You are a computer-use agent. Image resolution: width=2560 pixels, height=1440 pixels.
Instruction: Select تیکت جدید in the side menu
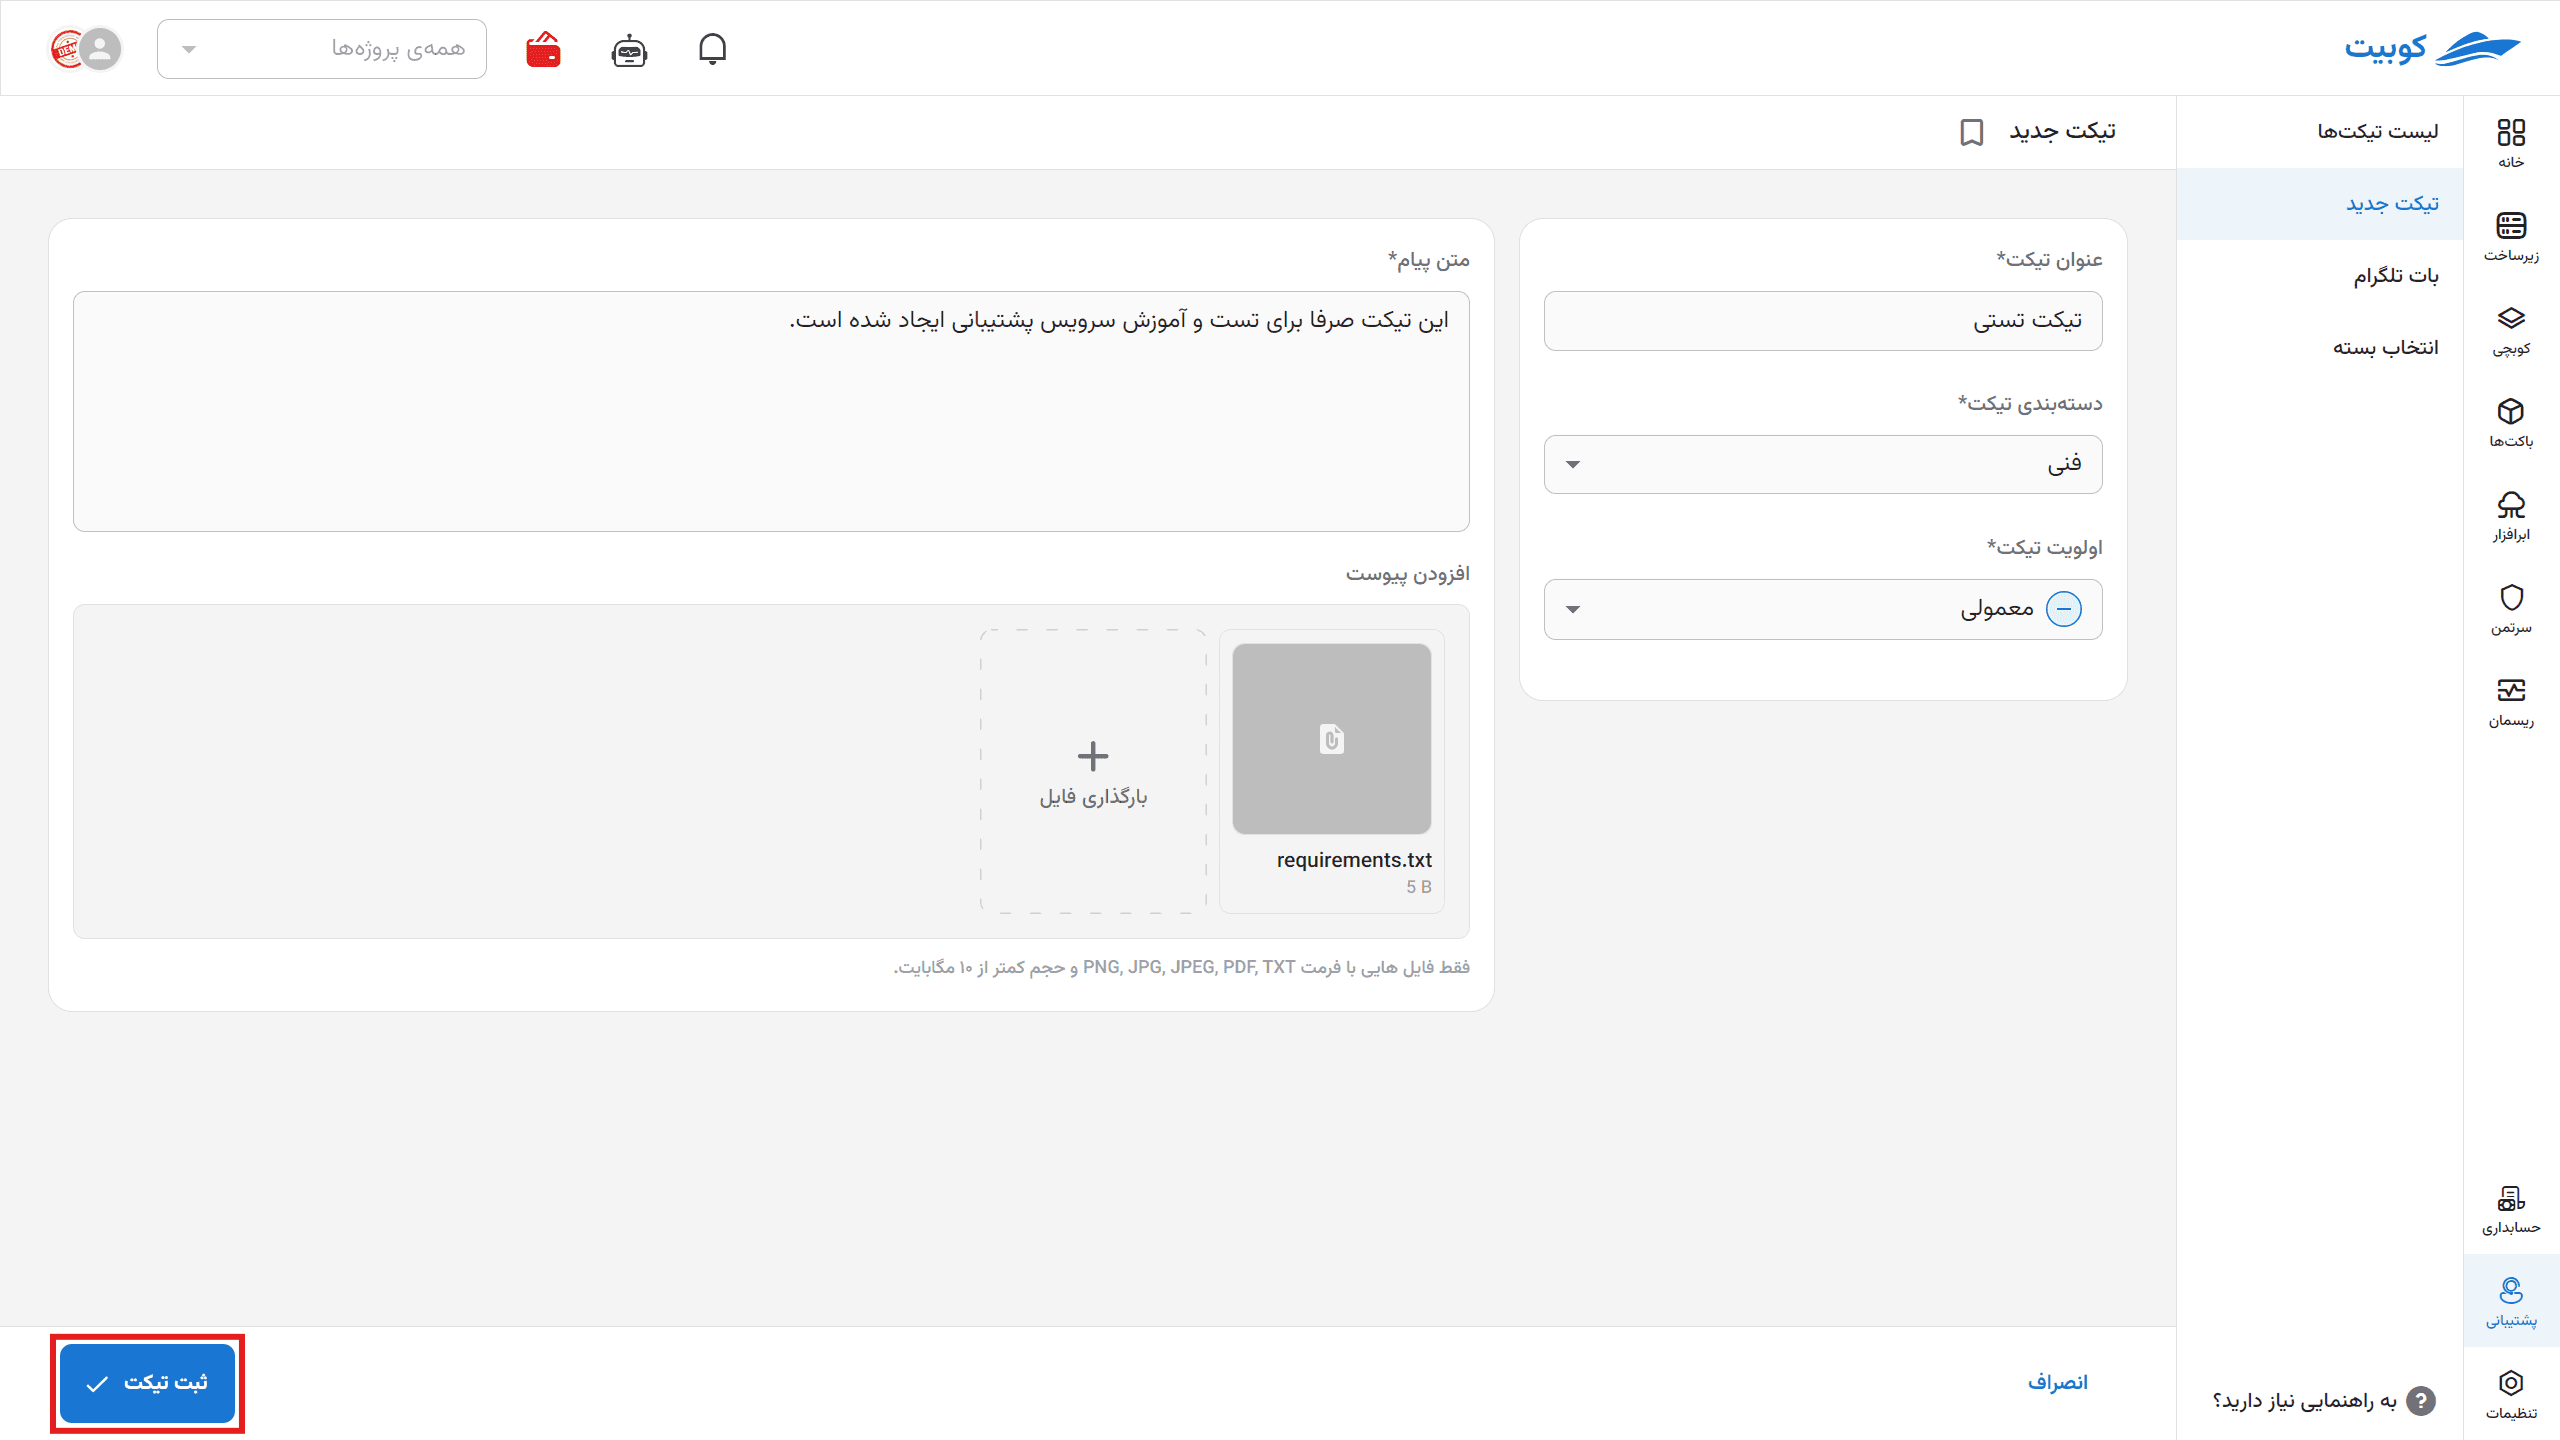click(2320, 204)
